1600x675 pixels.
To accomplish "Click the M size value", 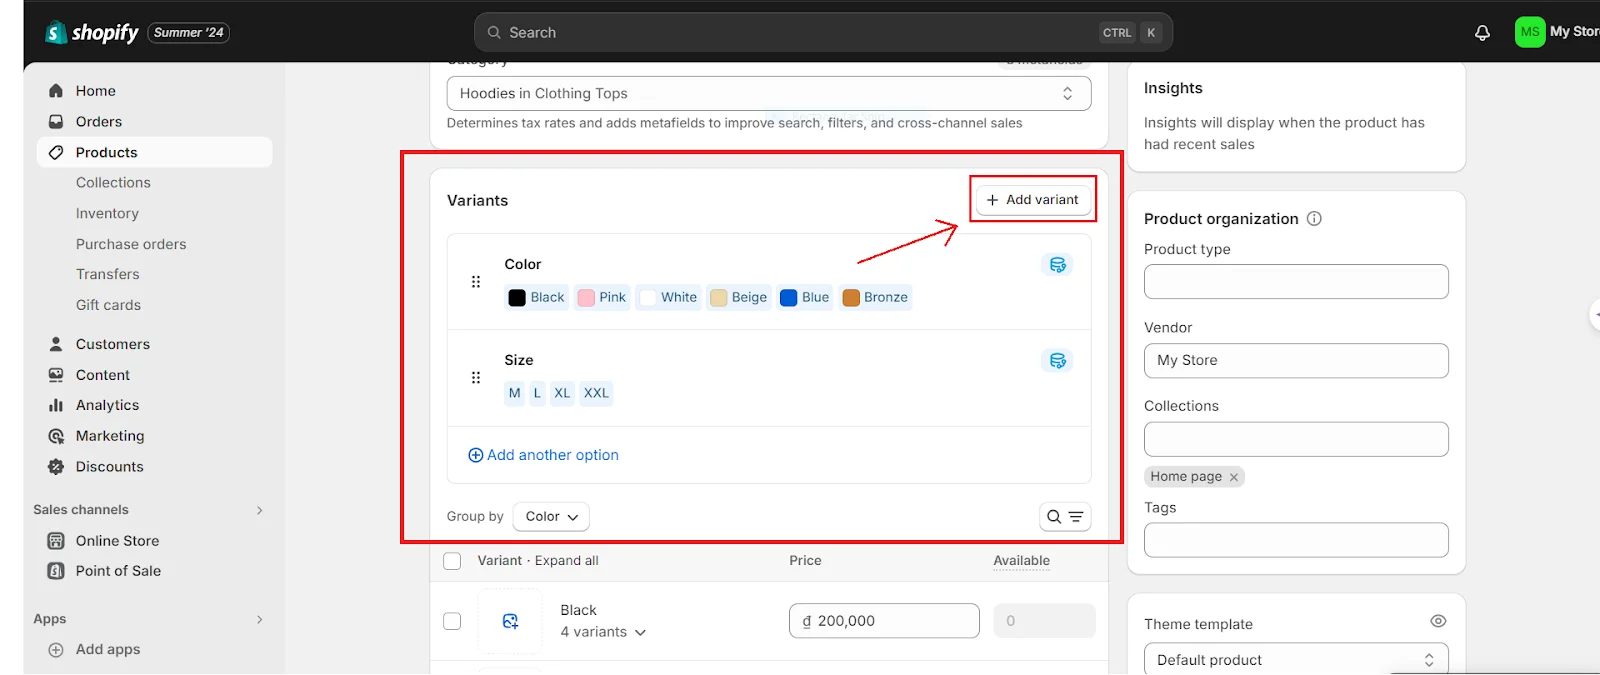I will point(514,393).
